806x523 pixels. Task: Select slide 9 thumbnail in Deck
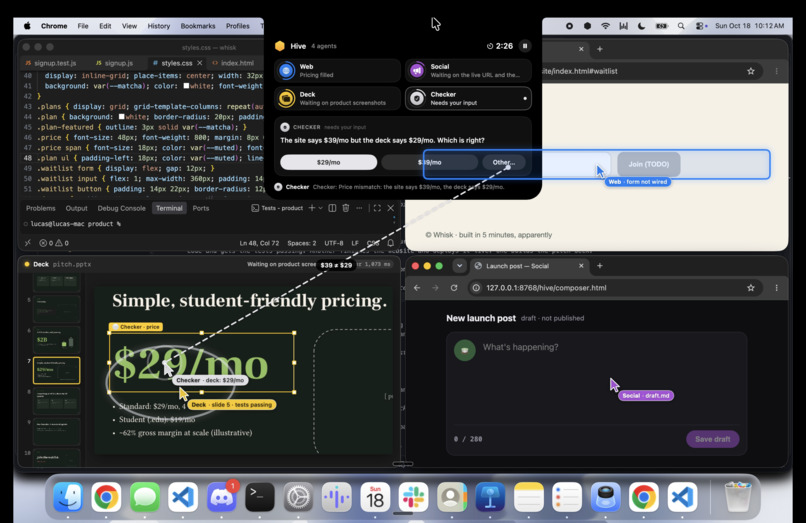click(x=57, y=431)
